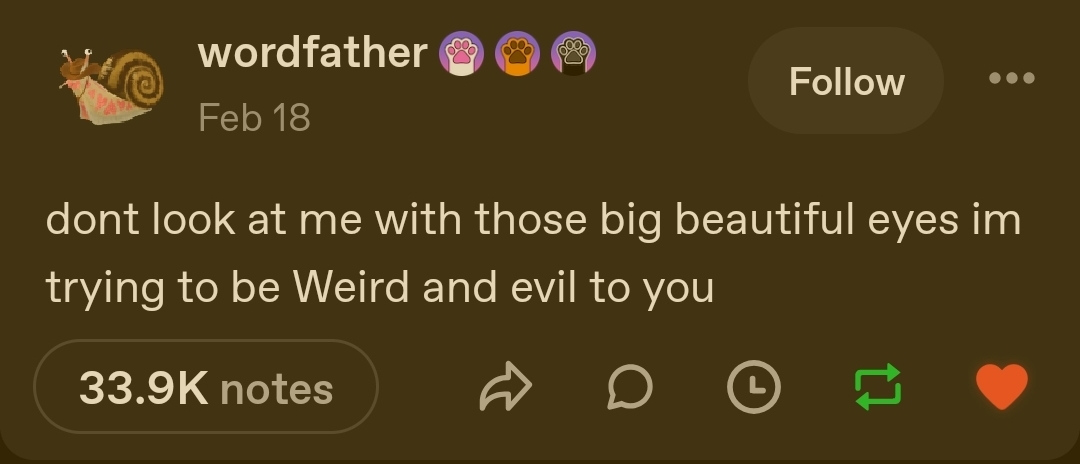Viewport: 1080px width, 464px height.
Task: Click the pink paw badge
Action: click(461, 53)
